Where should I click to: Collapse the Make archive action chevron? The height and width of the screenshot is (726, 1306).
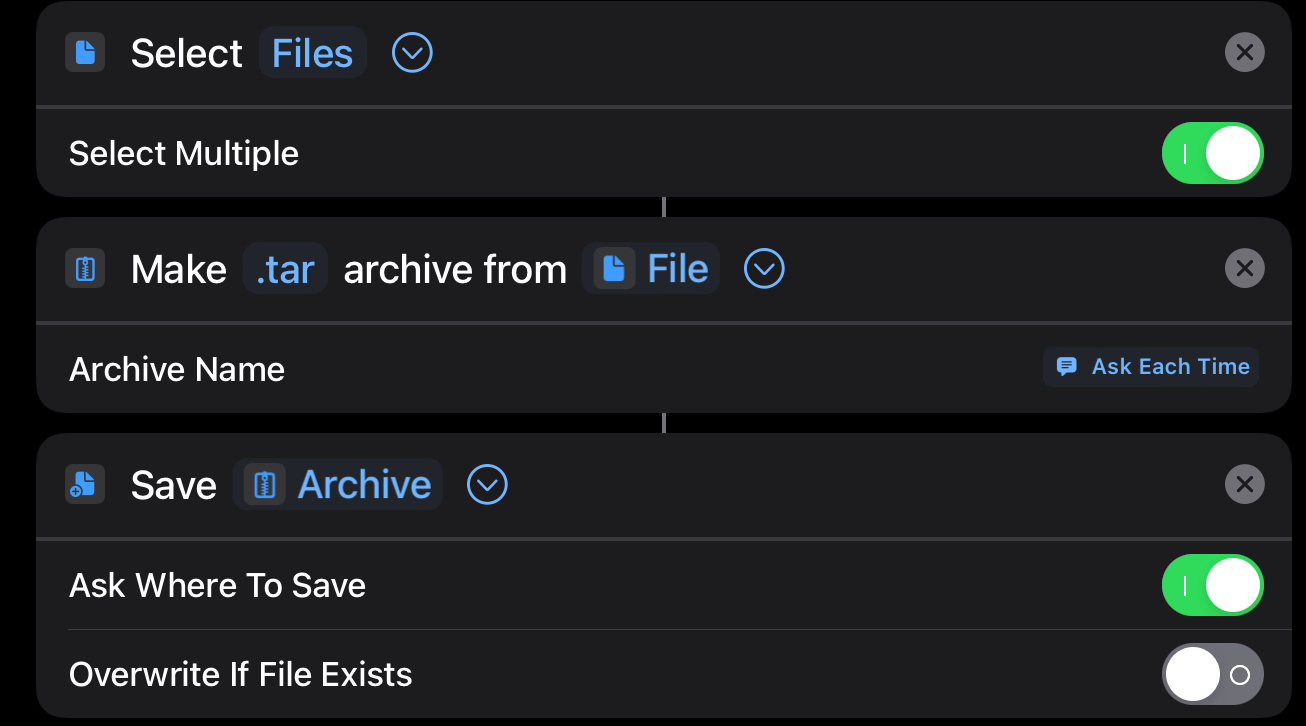point(764,269)
